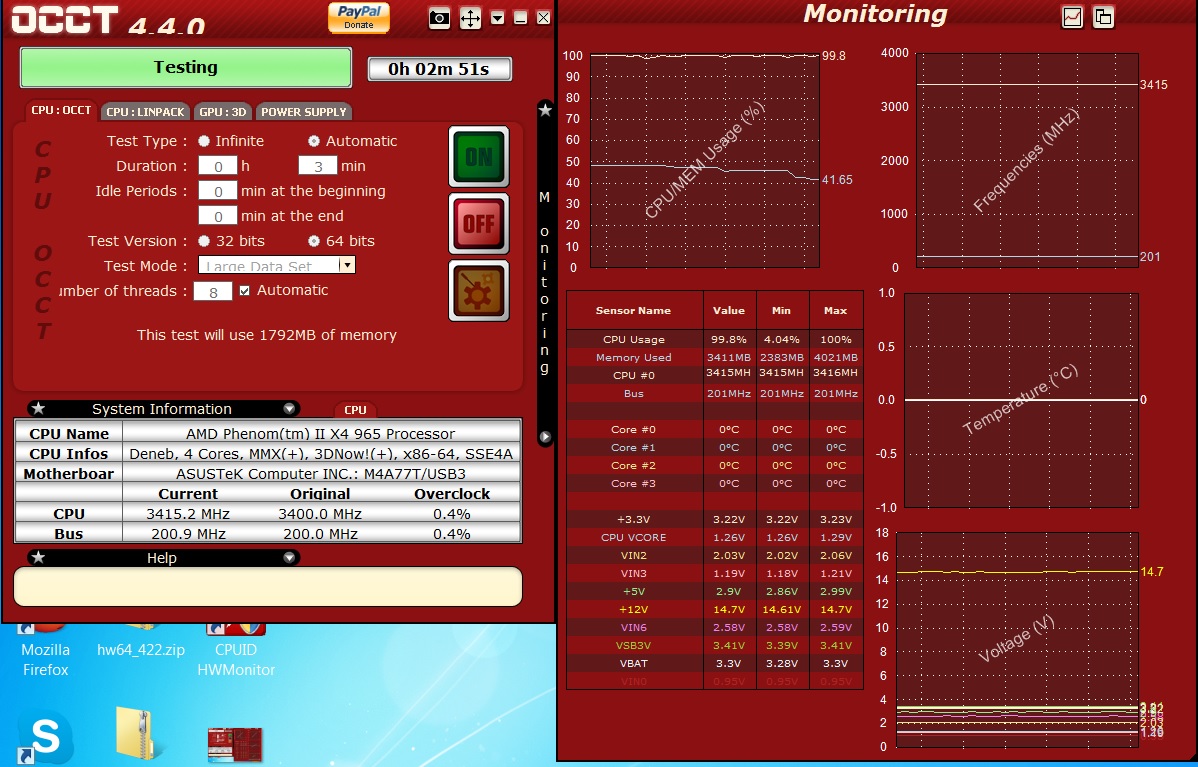1198x767 pixels.
Task: Take a screenshot with the camera icon
Action: tap(439, 18)
